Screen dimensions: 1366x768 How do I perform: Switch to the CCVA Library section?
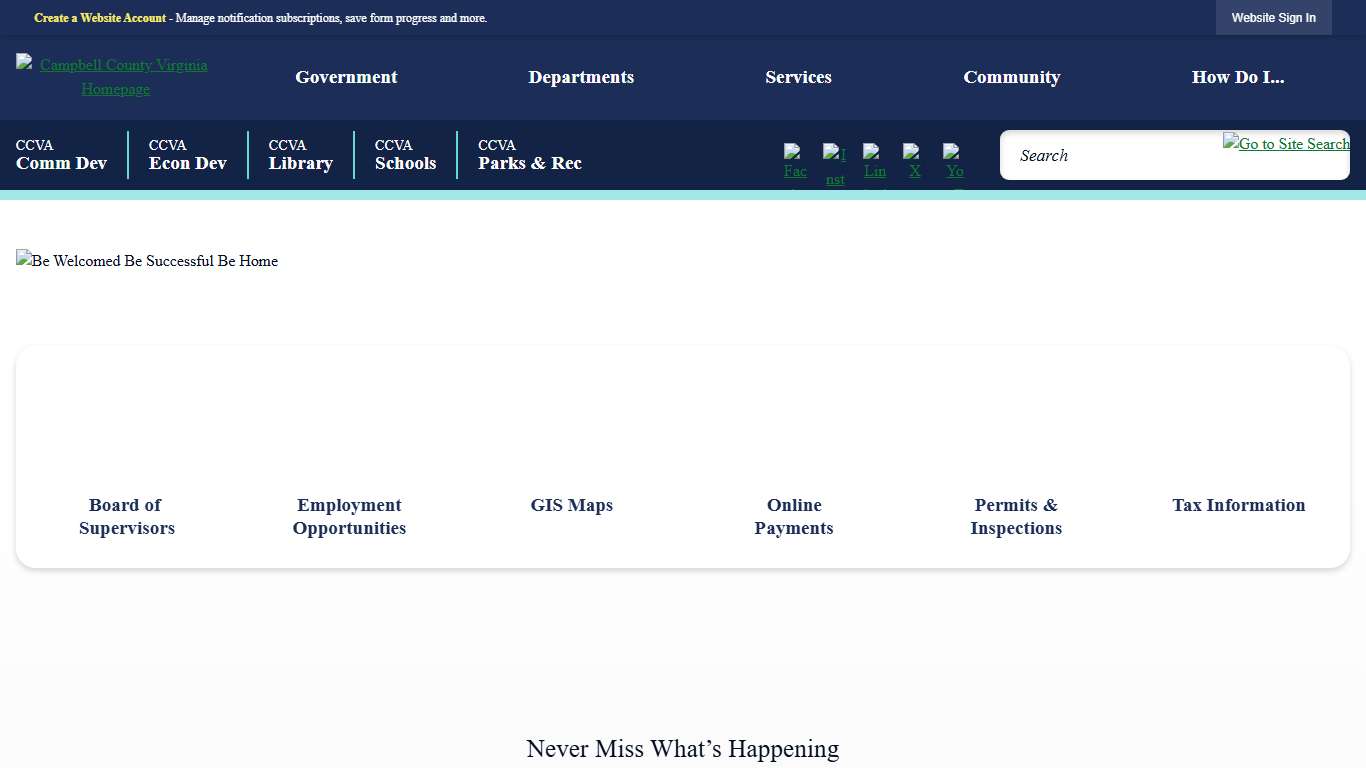pos(300,155)
